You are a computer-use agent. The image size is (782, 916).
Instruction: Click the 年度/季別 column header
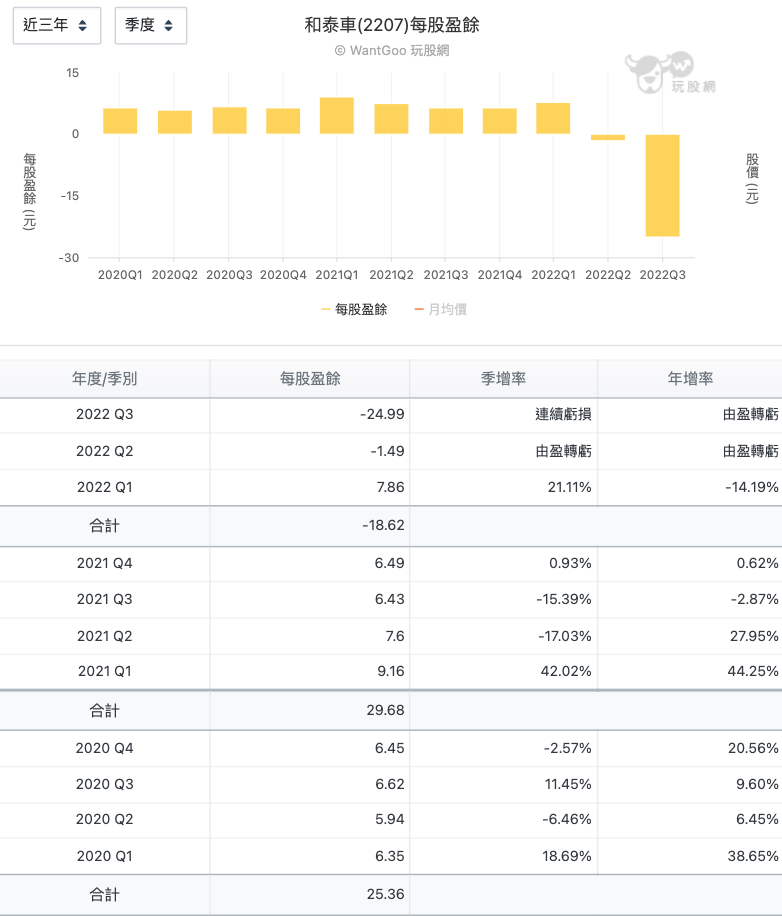point(105,379)
